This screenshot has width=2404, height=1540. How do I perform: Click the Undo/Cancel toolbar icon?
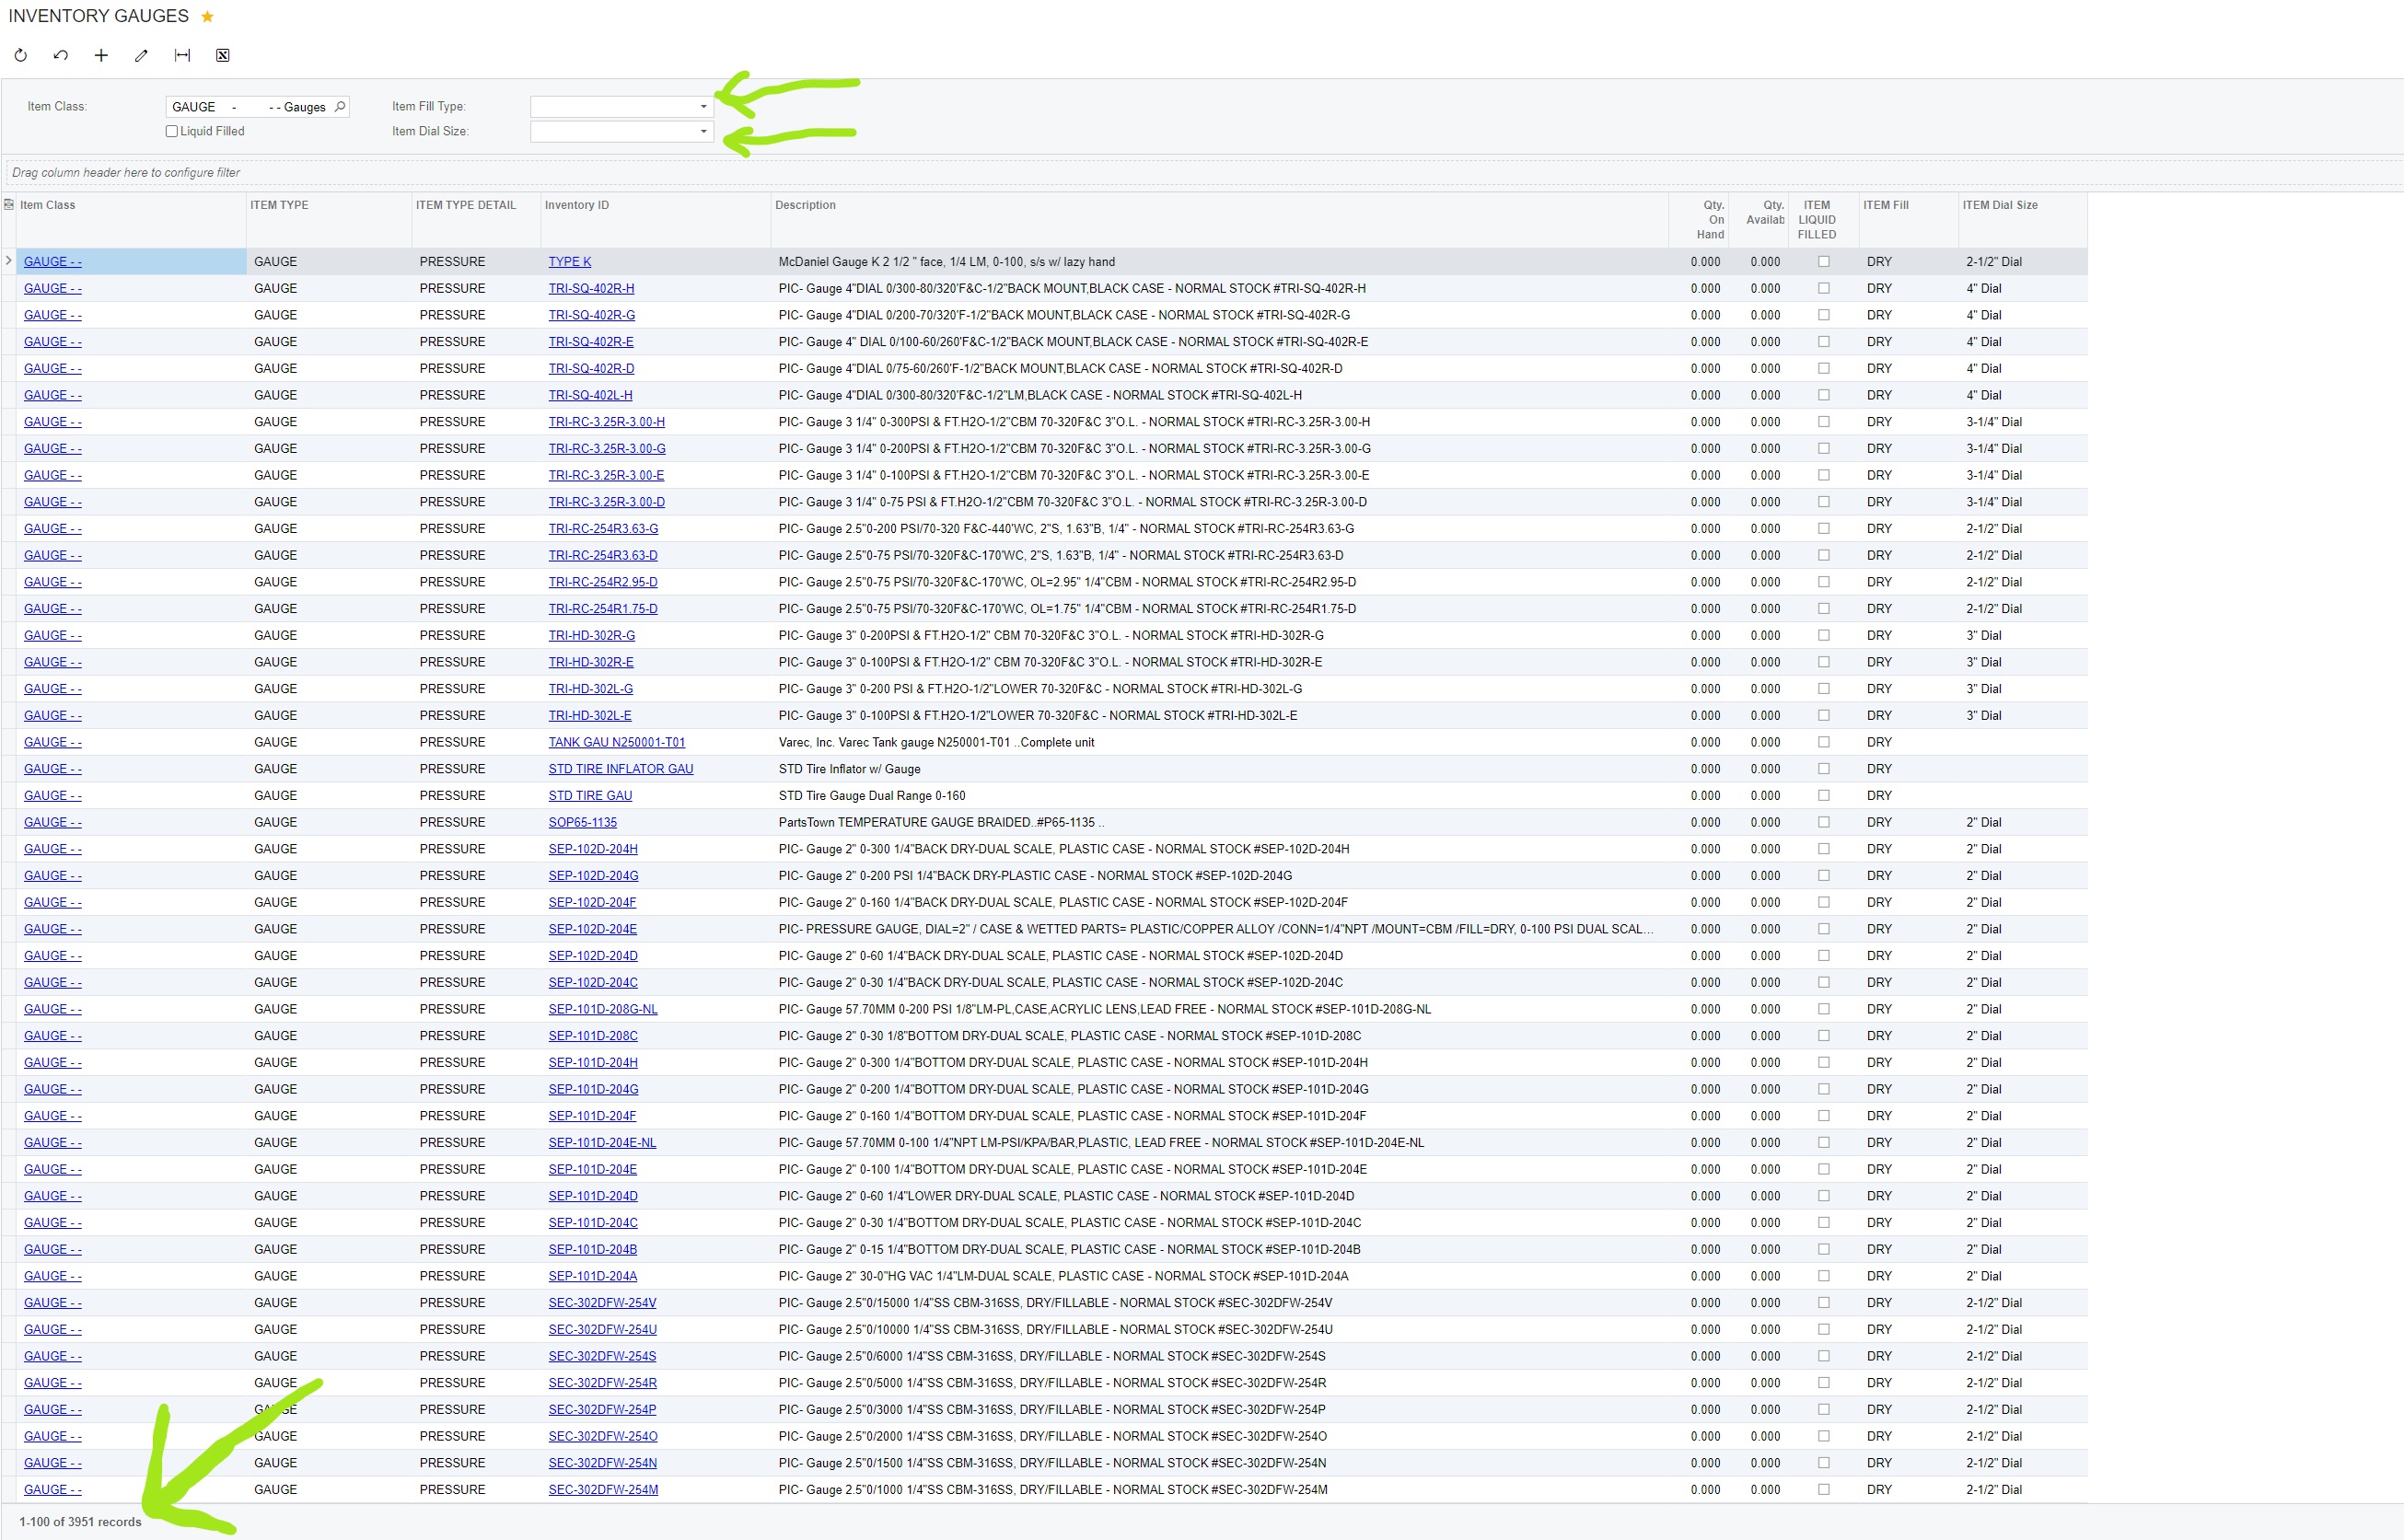61,55
